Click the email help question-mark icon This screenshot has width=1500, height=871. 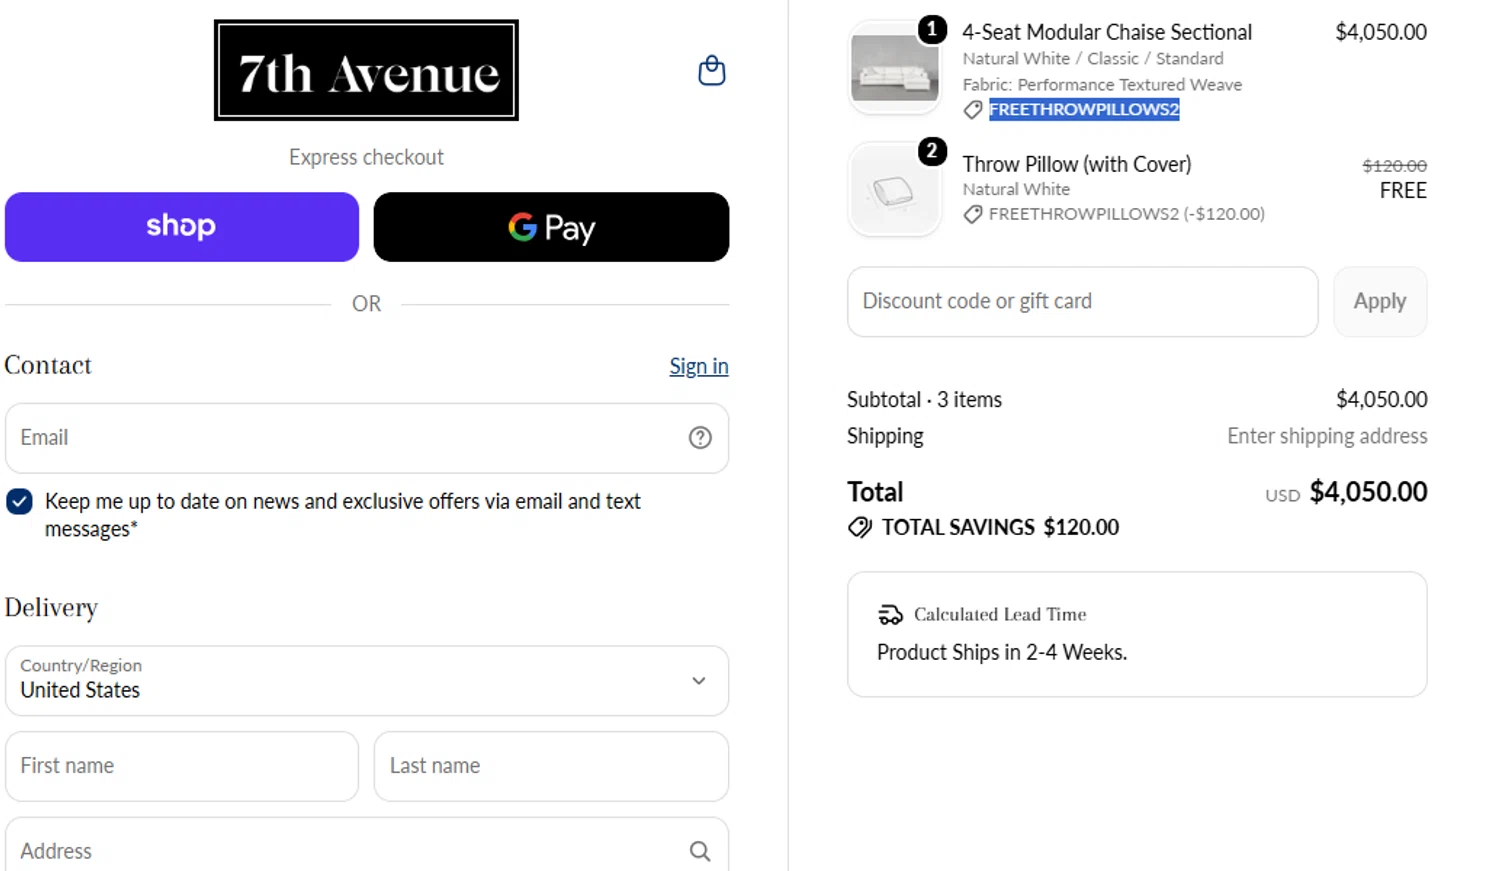(x=700, y=437)
